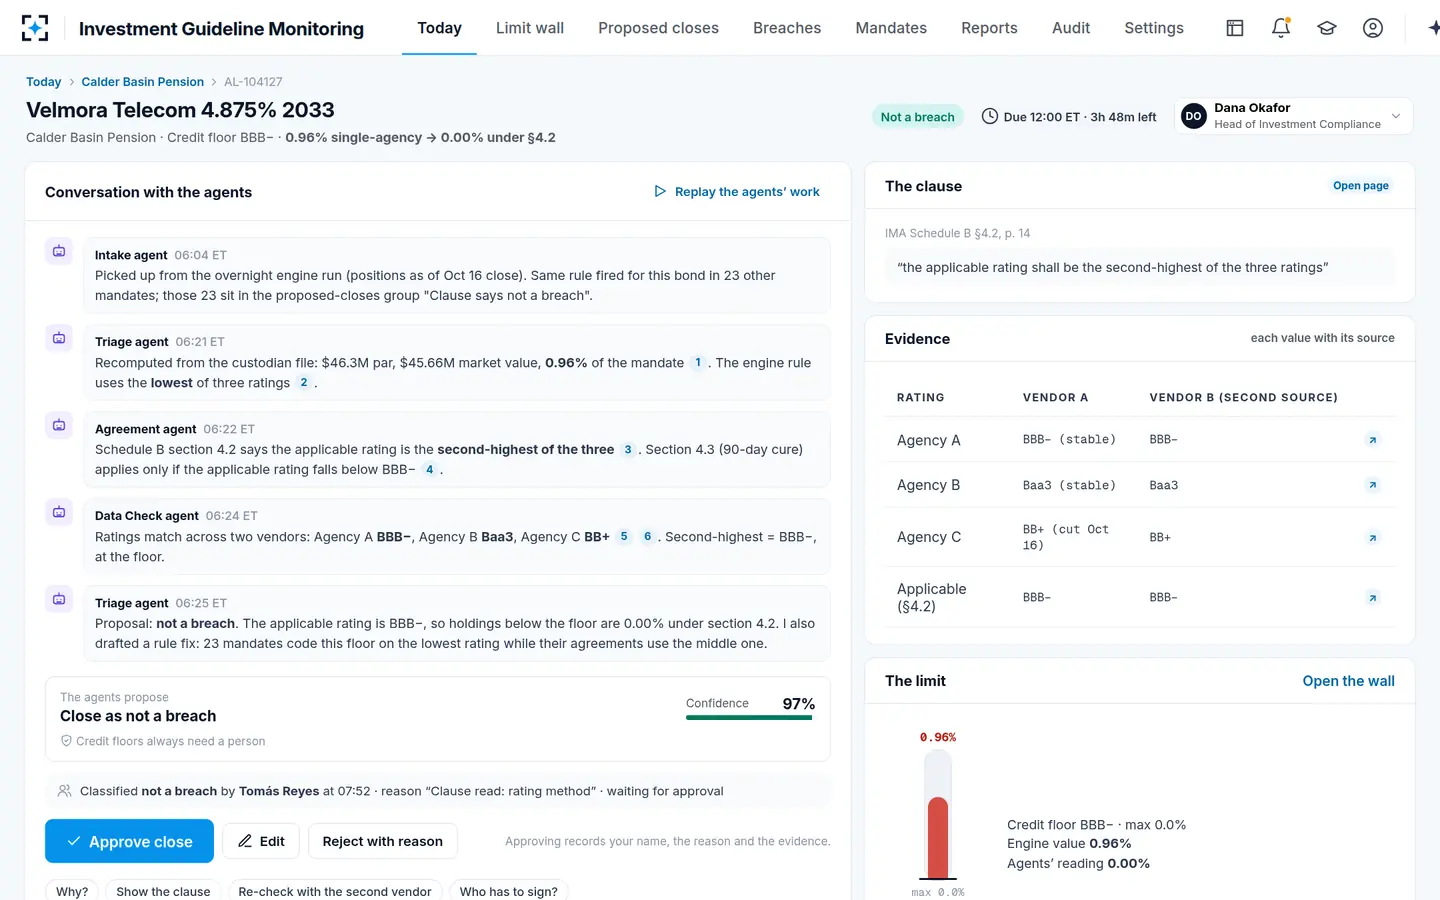Image resolution: width=1440 pixels, height=900 pixels.
Task: Click the Data Check agent avatar icon
Action: click(x=59, y=512)
